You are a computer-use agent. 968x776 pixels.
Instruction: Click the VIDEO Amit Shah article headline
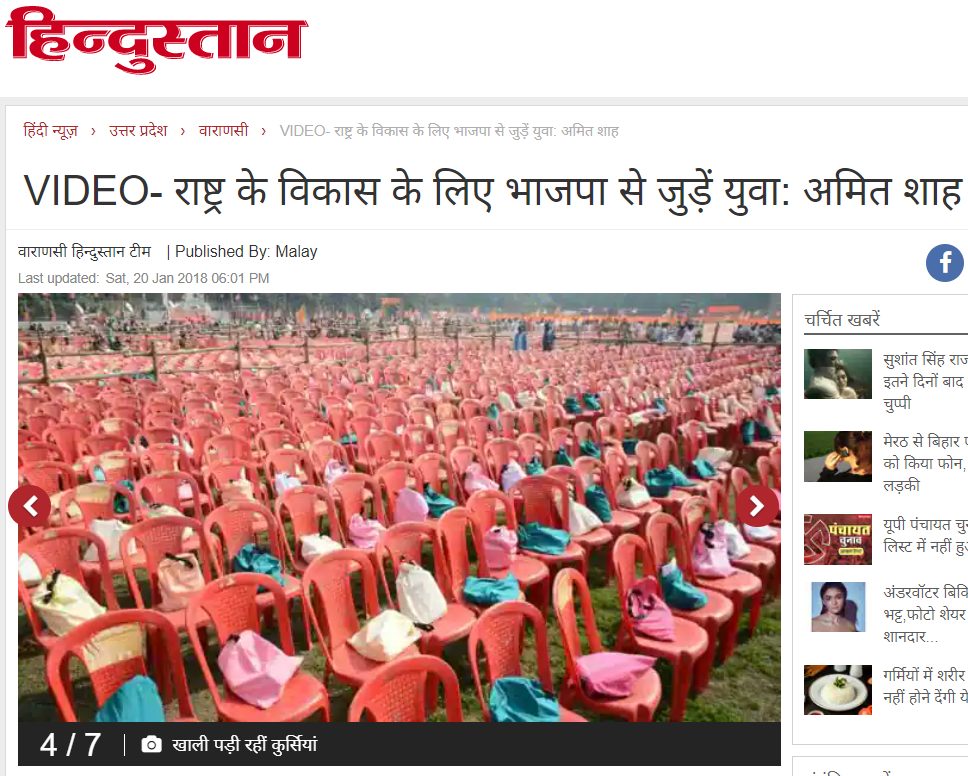(493, 191)
